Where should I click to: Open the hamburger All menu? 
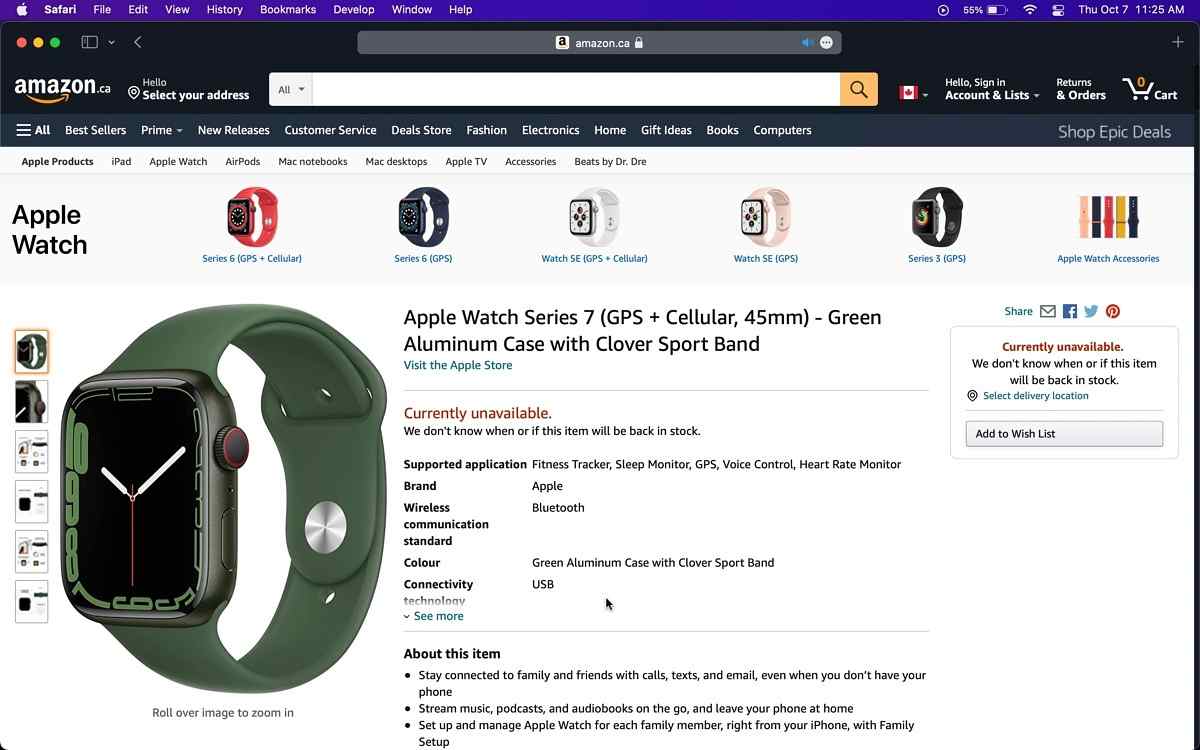tap(33, 130)
